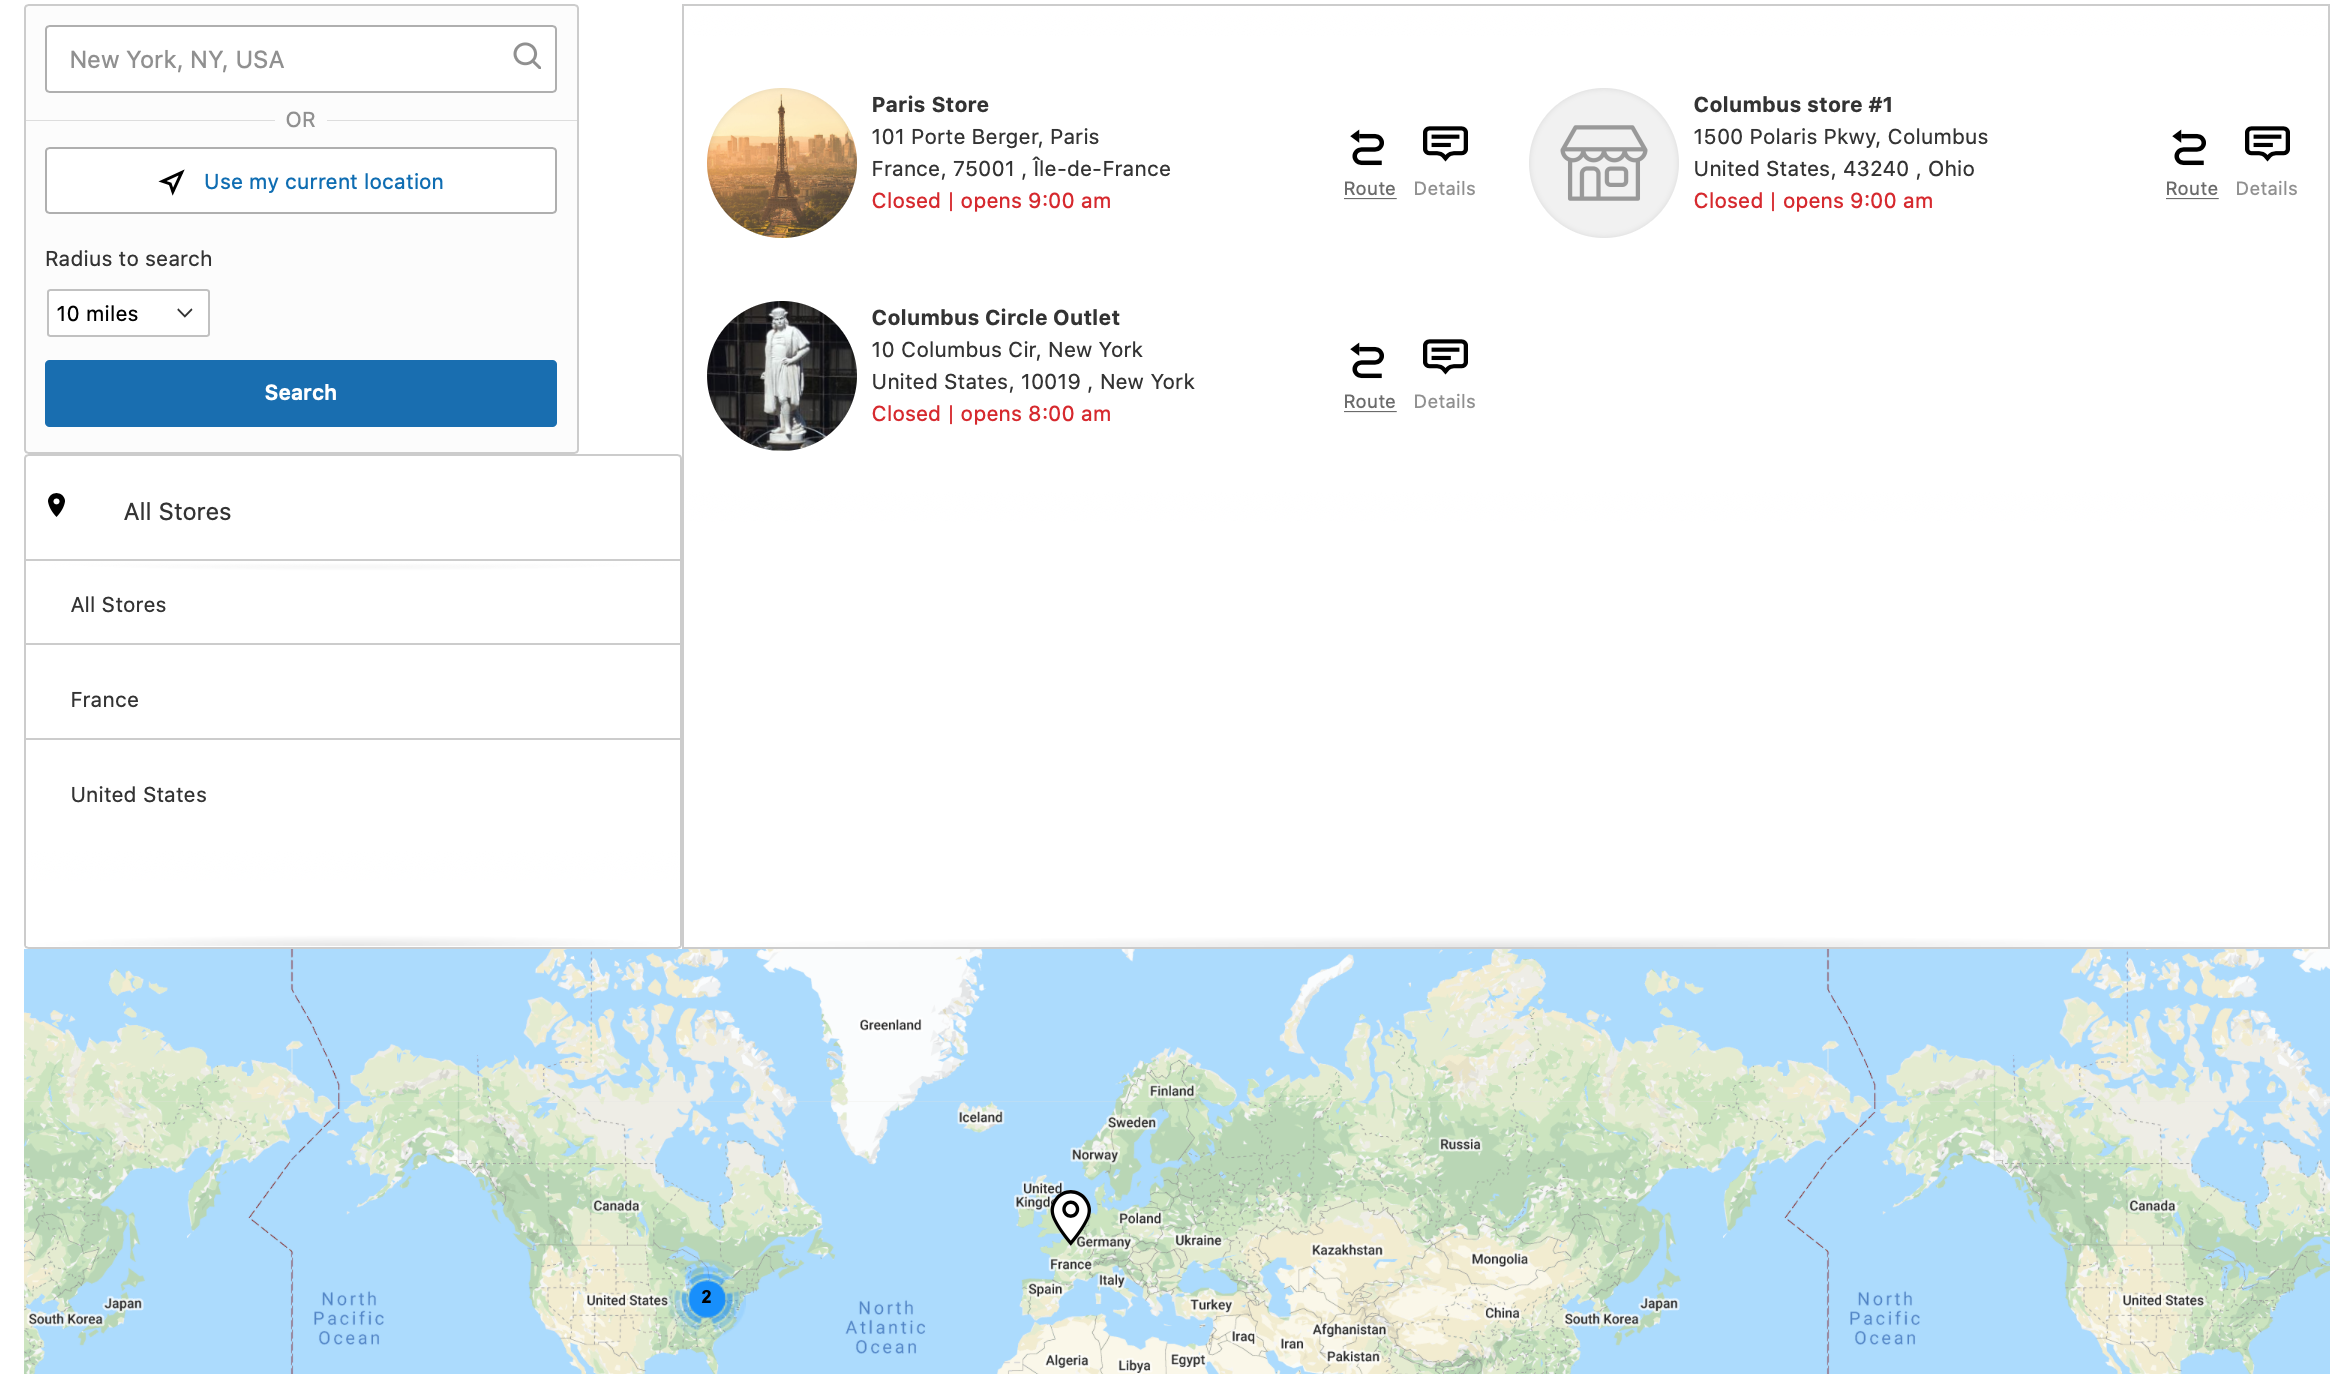Click the Route icon for Columbus store #1
Image resolution: width=2346 pixels, height=1374 pixels.
2190,148
